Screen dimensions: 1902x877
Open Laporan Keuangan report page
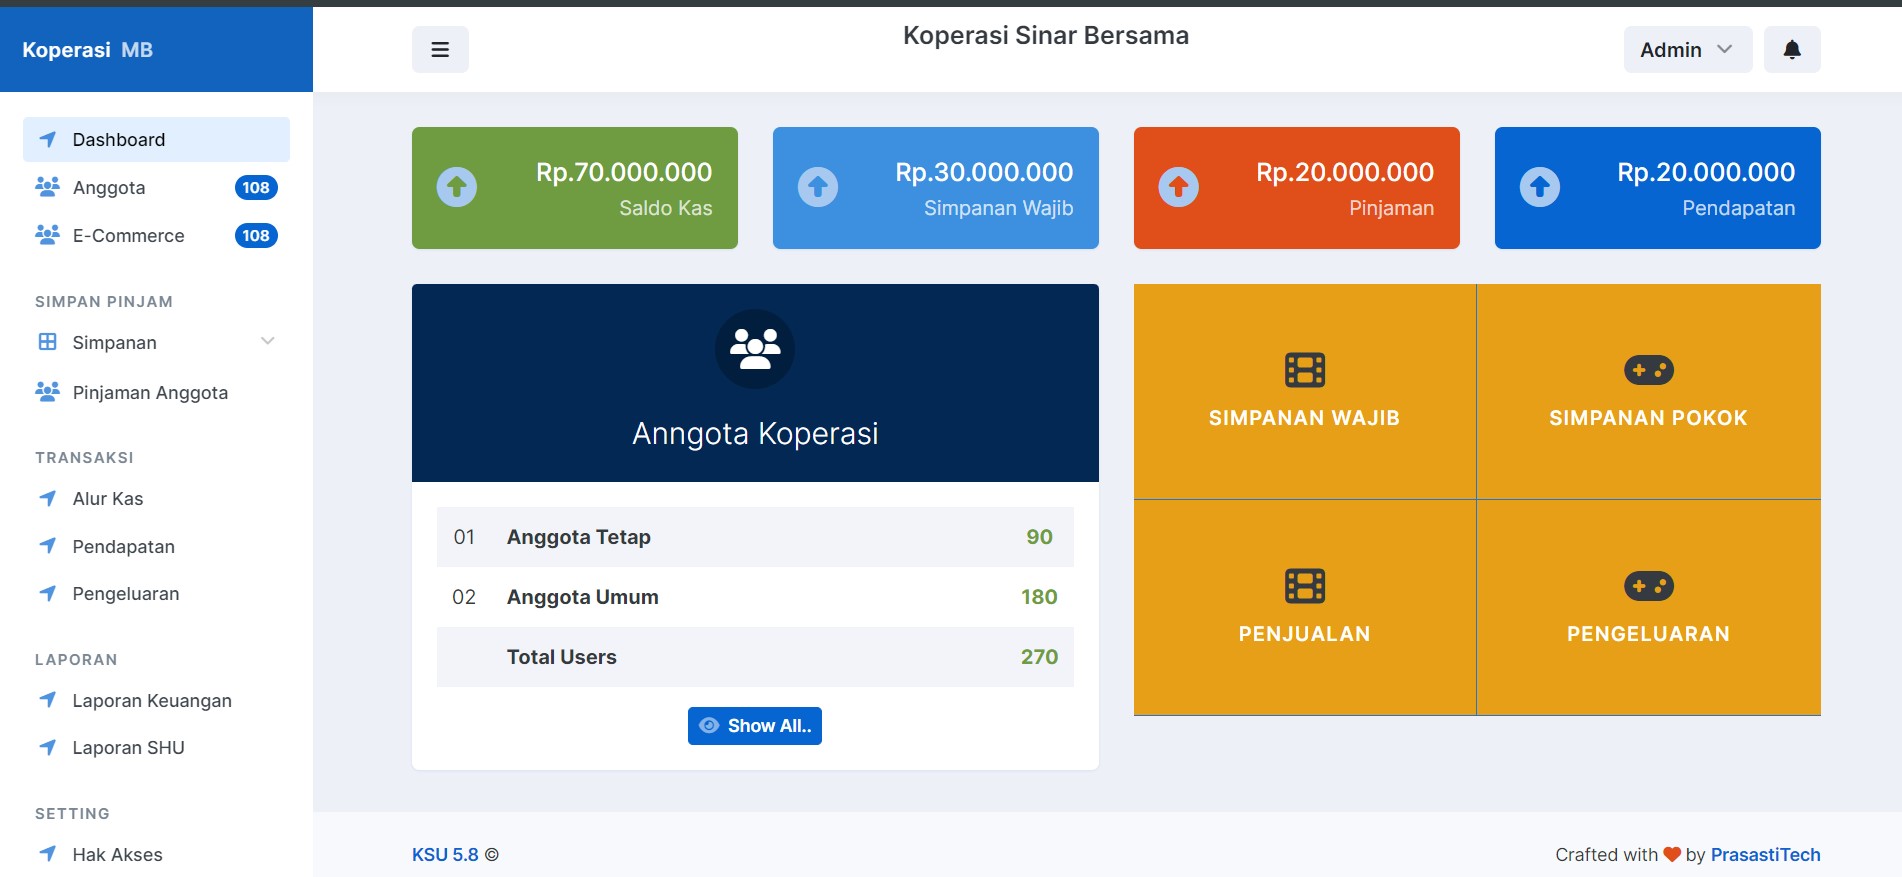pyautogui.click(x=152, y=701)
